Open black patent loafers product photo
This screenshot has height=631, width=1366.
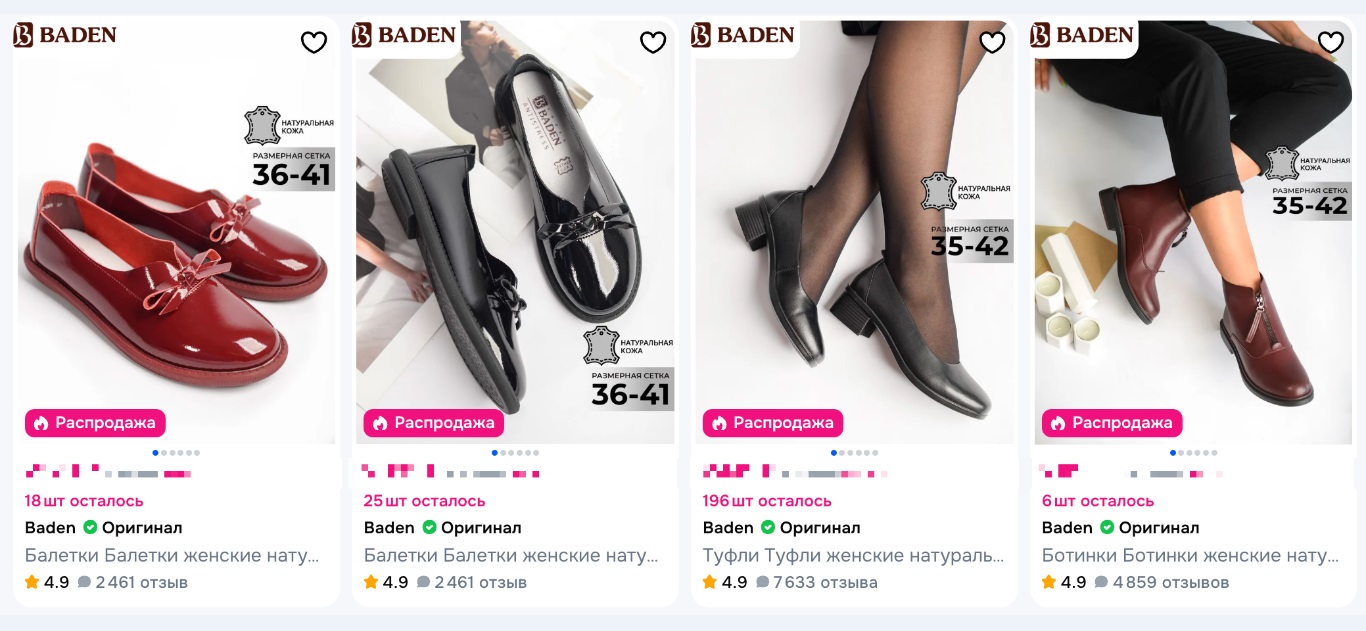click(516, 232)
